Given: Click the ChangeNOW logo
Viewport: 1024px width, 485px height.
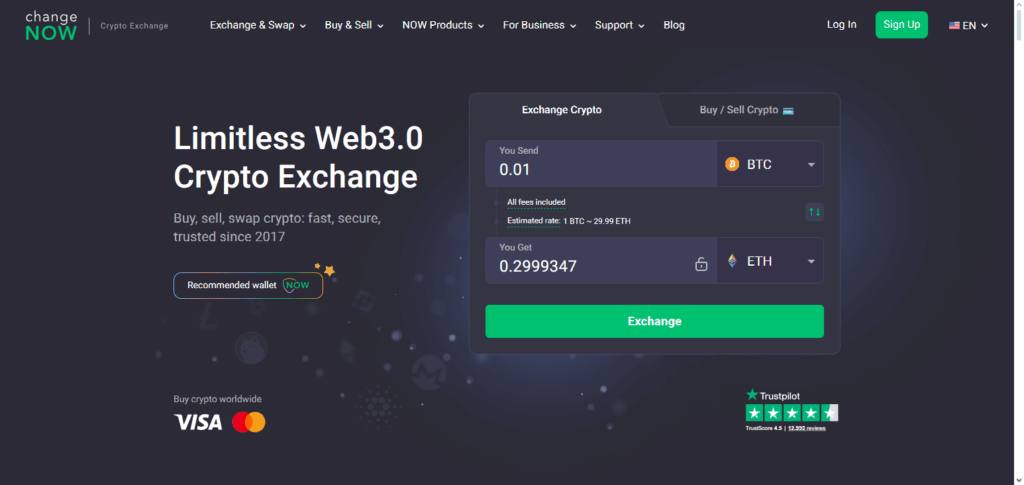Looking at the screenshot, I should (51, 26).
